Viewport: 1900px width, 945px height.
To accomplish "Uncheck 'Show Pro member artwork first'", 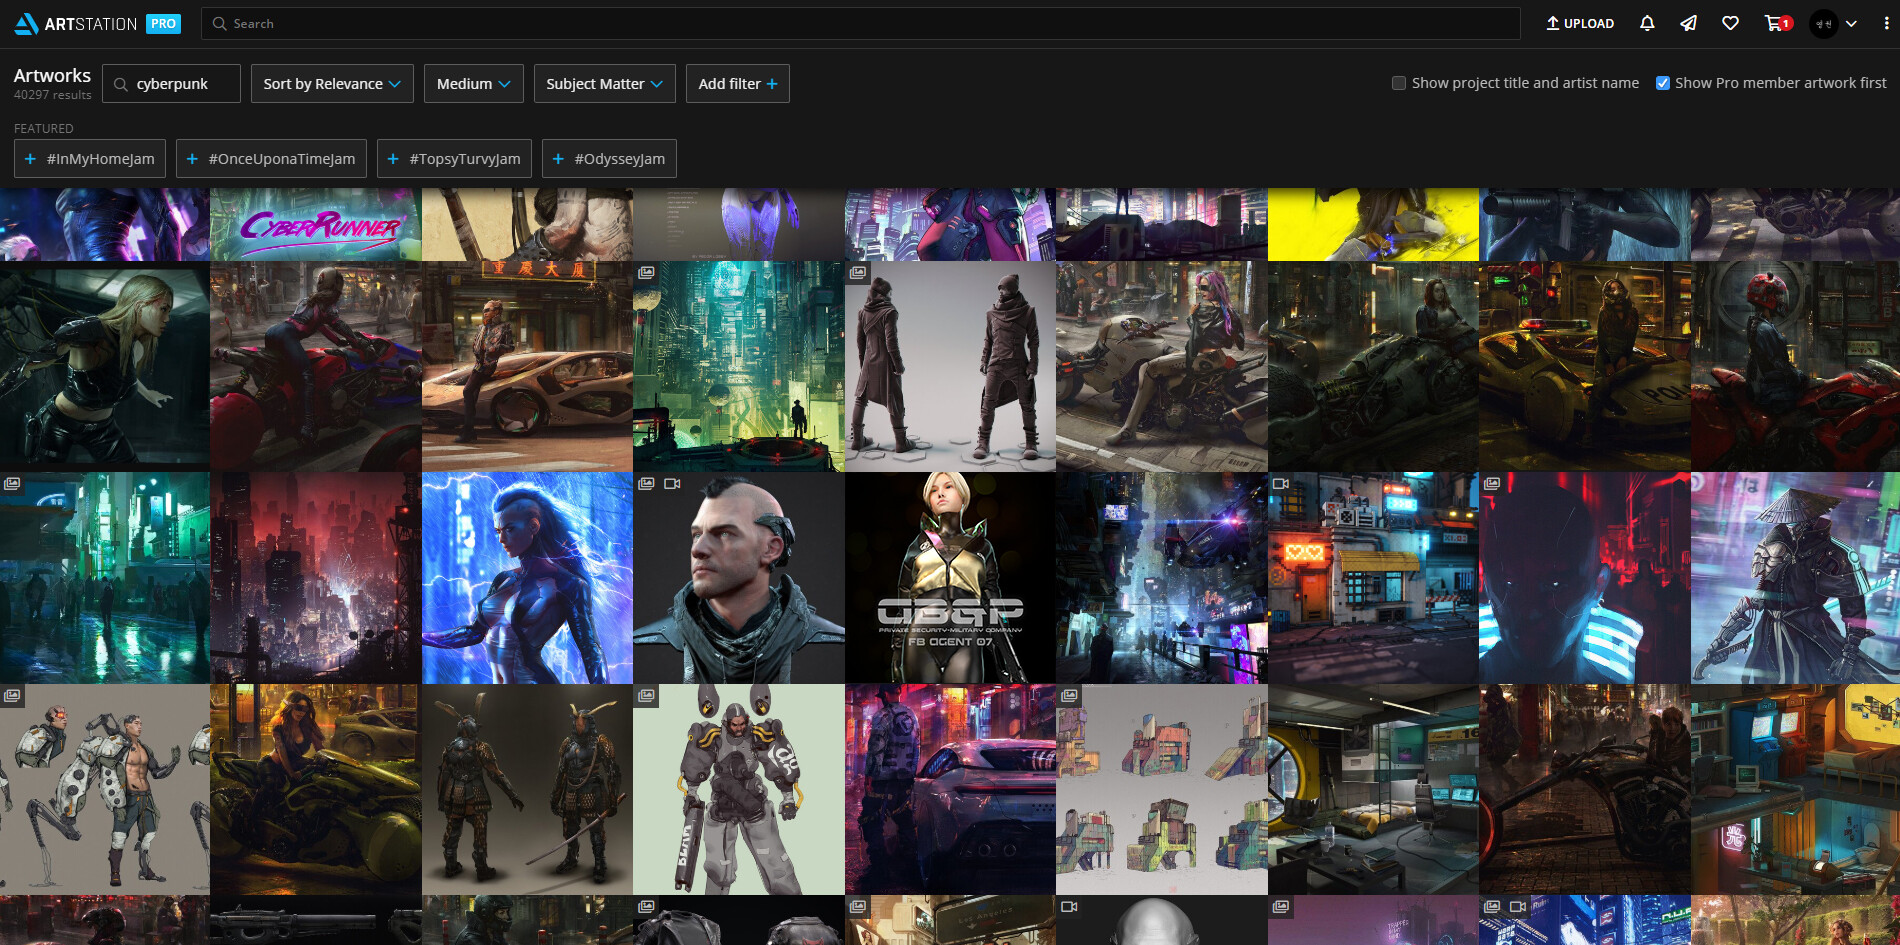I will (x=1662, y=83).
